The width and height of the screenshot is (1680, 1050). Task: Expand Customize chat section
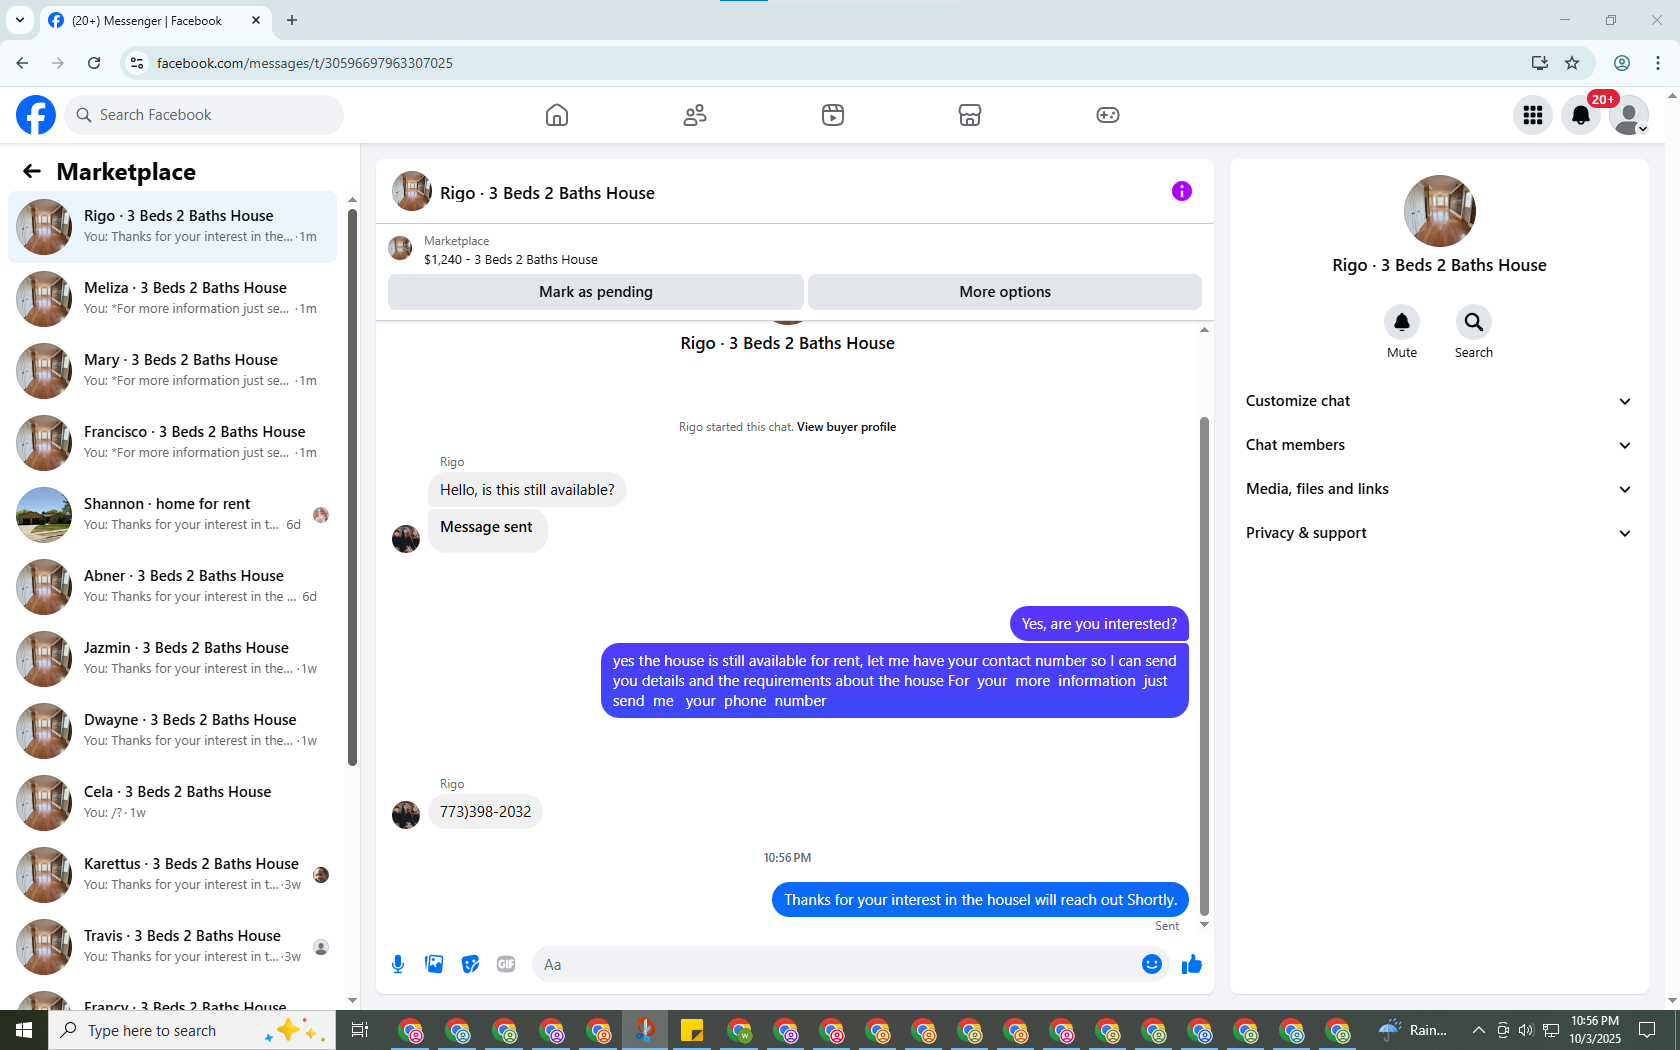[1439, 401]
